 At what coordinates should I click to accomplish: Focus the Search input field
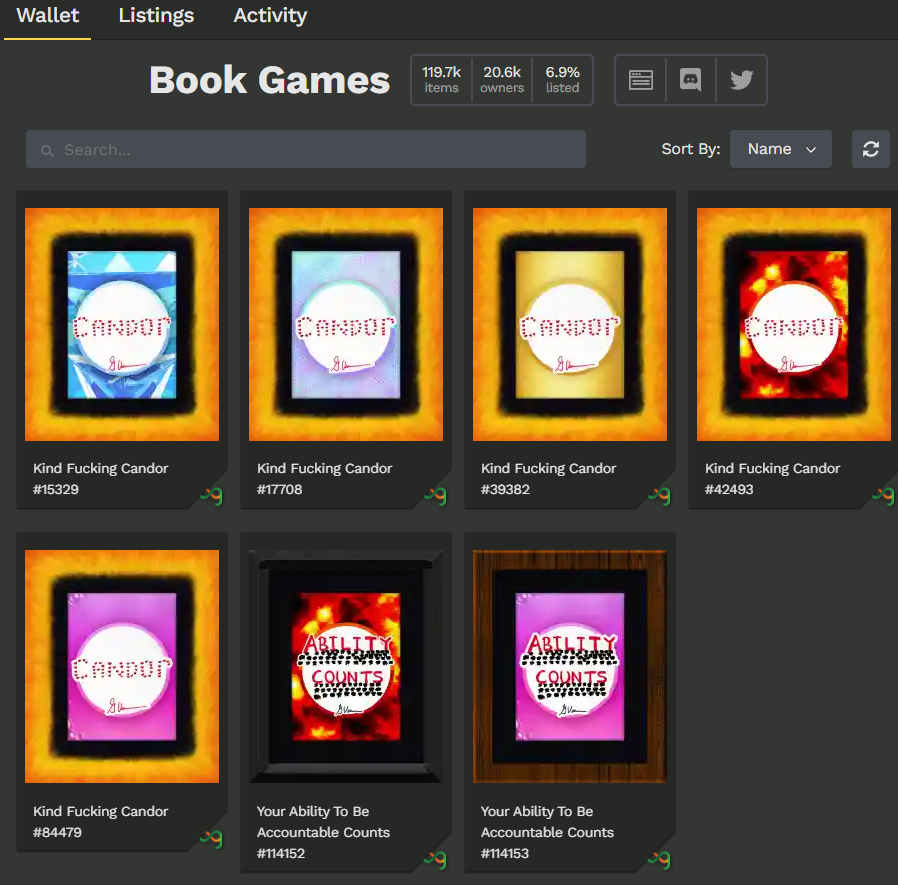[306, 149]
